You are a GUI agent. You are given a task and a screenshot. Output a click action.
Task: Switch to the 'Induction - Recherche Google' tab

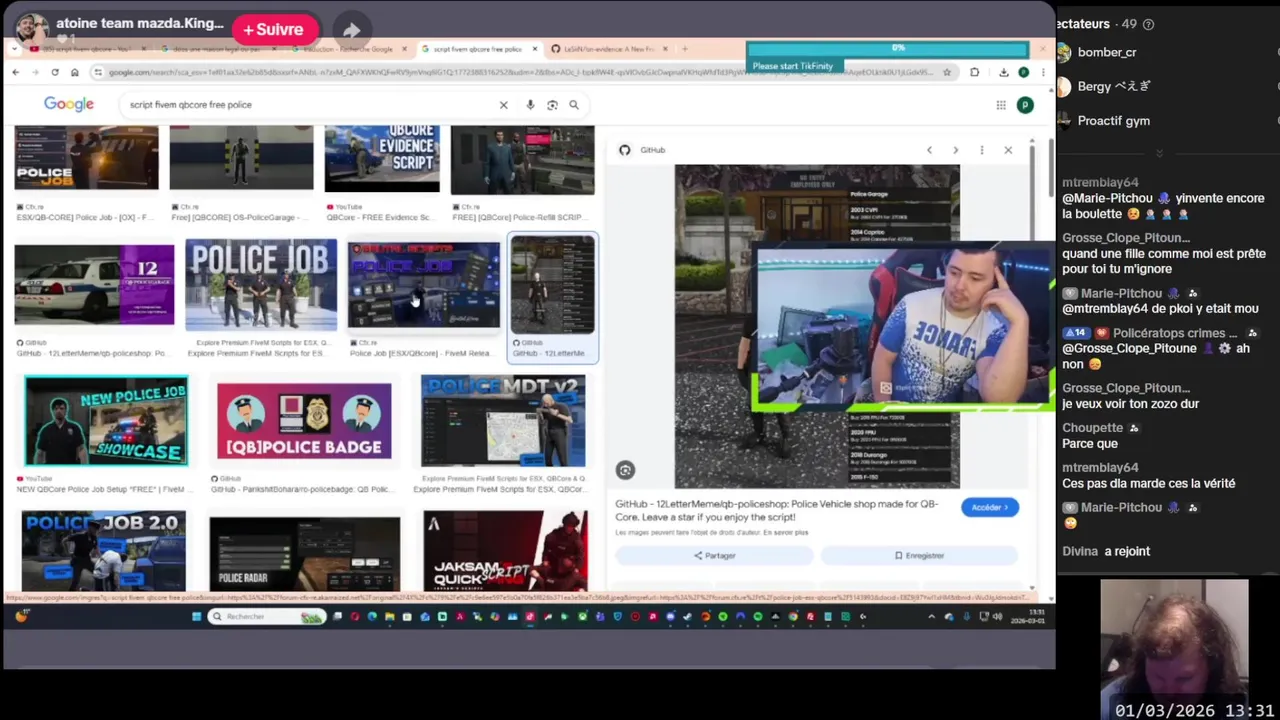click(x=348, y=49)
